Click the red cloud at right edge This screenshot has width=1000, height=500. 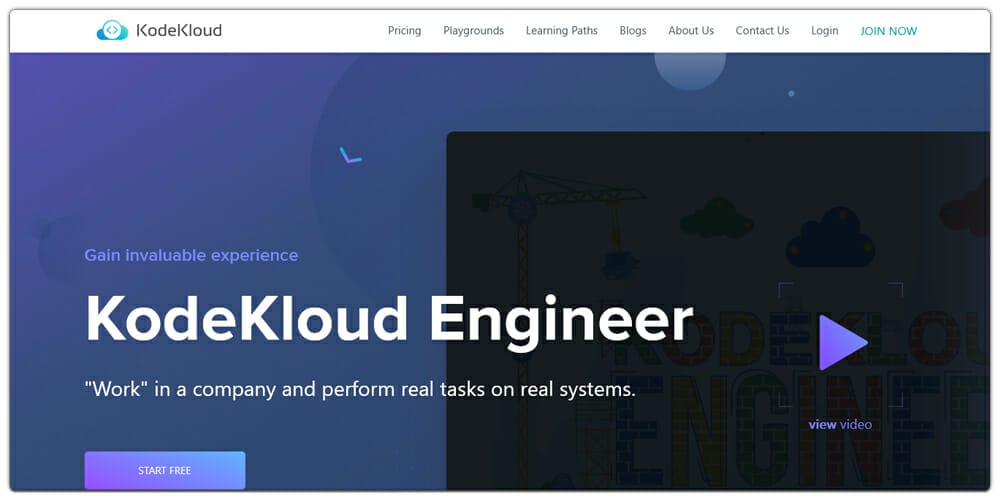point(968,208)
